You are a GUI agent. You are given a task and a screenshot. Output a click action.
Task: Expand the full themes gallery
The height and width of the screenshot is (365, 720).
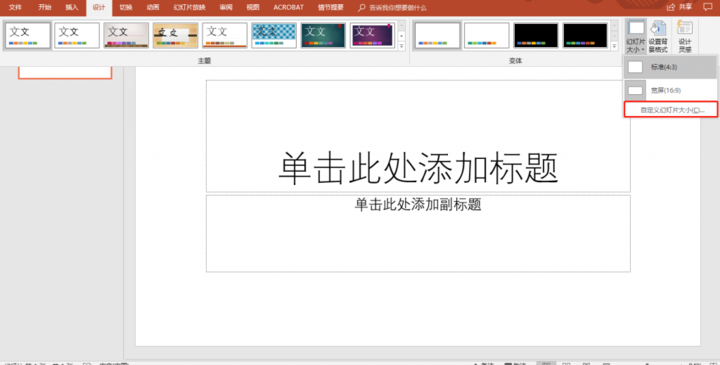pos(402,46)
